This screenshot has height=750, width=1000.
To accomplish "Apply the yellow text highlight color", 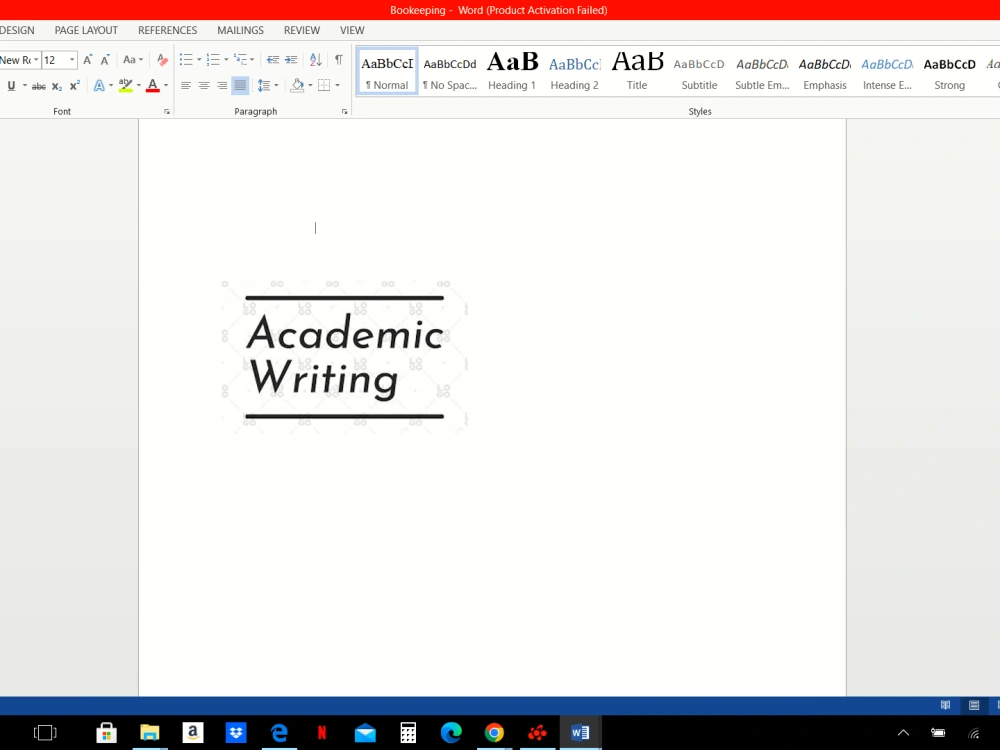I will 126,85.
